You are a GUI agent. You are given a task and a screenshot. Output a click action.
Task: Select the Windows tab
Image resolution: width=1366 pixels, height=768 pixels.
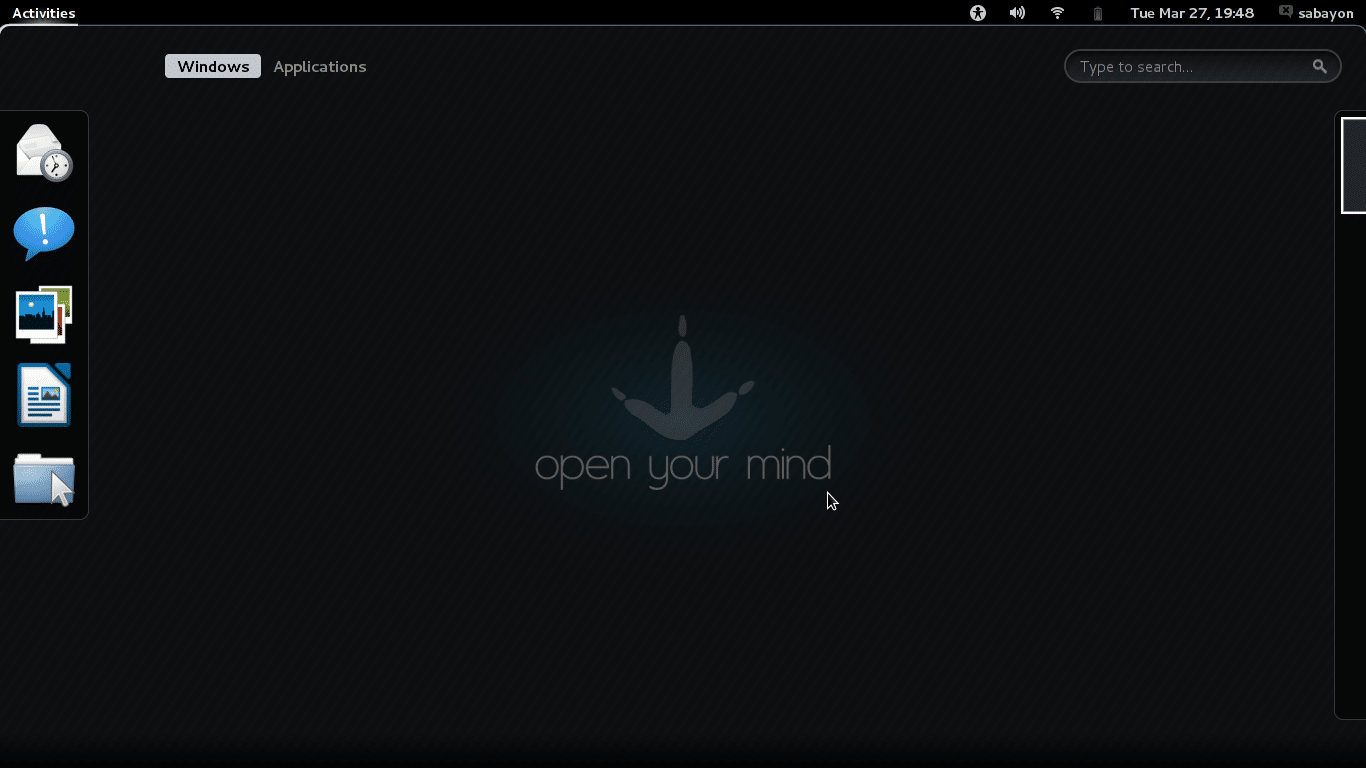click(213, 66)
